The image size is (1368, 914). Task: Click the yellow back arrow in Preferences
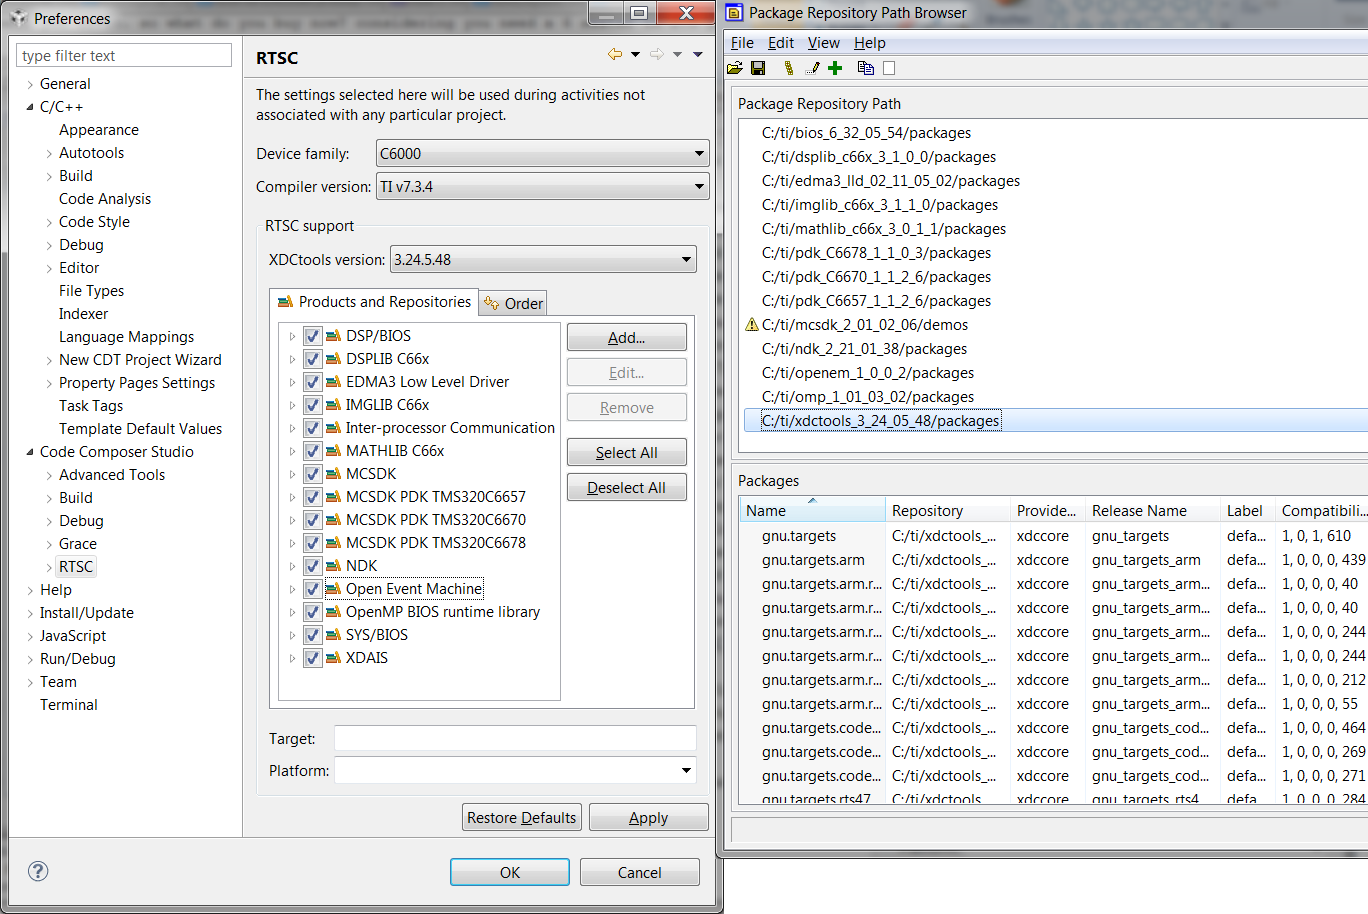[x=615, y=54]
